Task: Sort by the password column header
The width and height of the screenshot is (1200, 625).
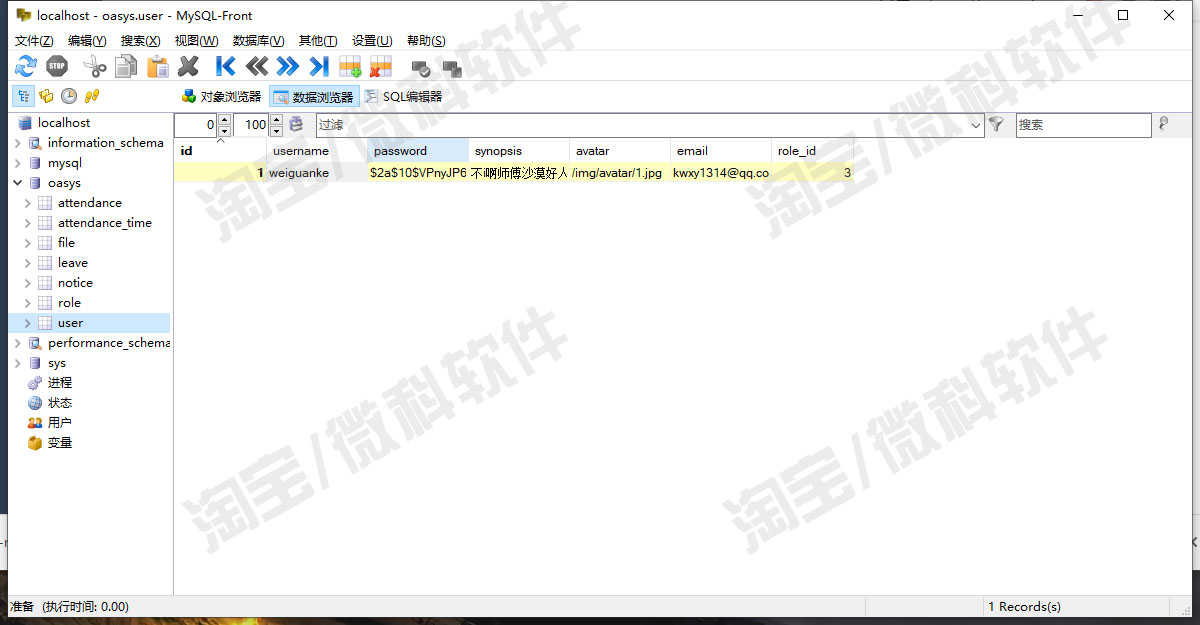Action: [418, 151]
